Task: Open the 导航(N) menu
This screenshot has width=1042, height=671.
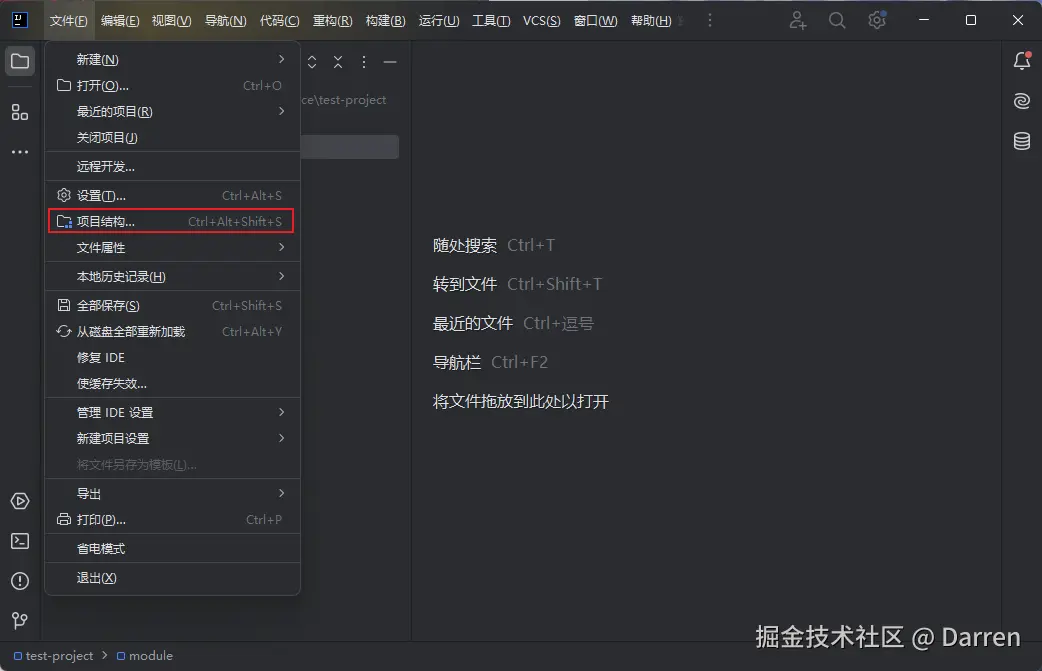Action: pos(225,21)
